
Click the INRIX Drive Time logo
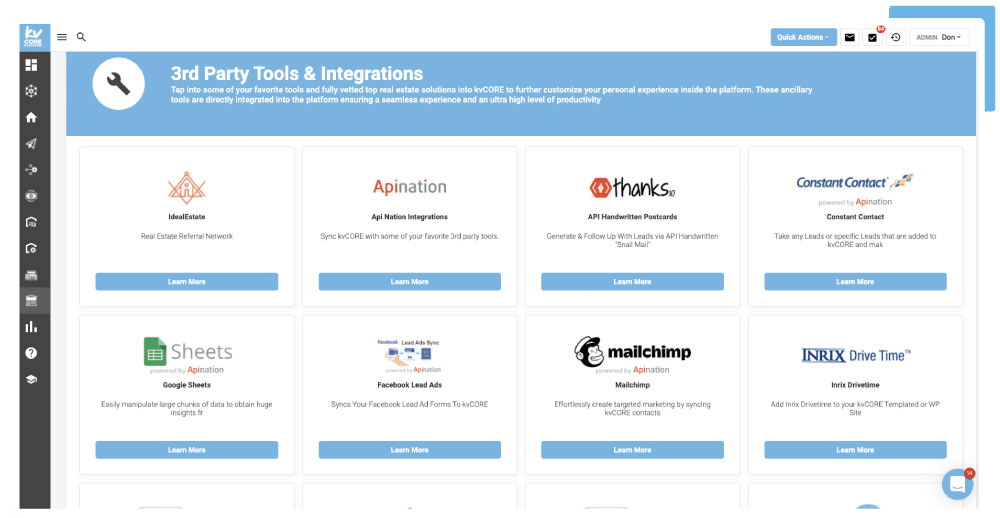[856, 355]
